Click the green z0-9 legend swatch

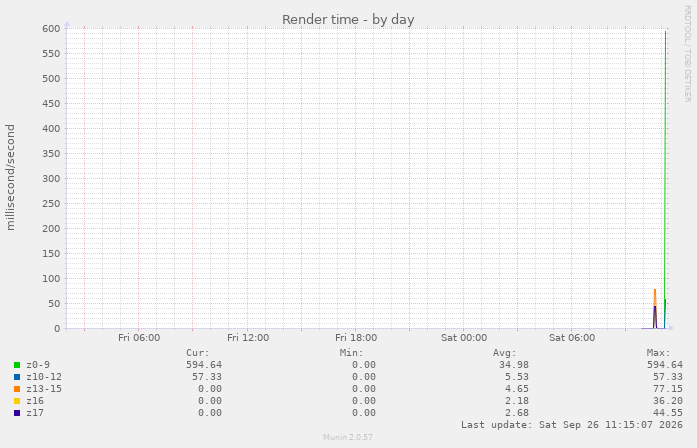coord(17,365)
